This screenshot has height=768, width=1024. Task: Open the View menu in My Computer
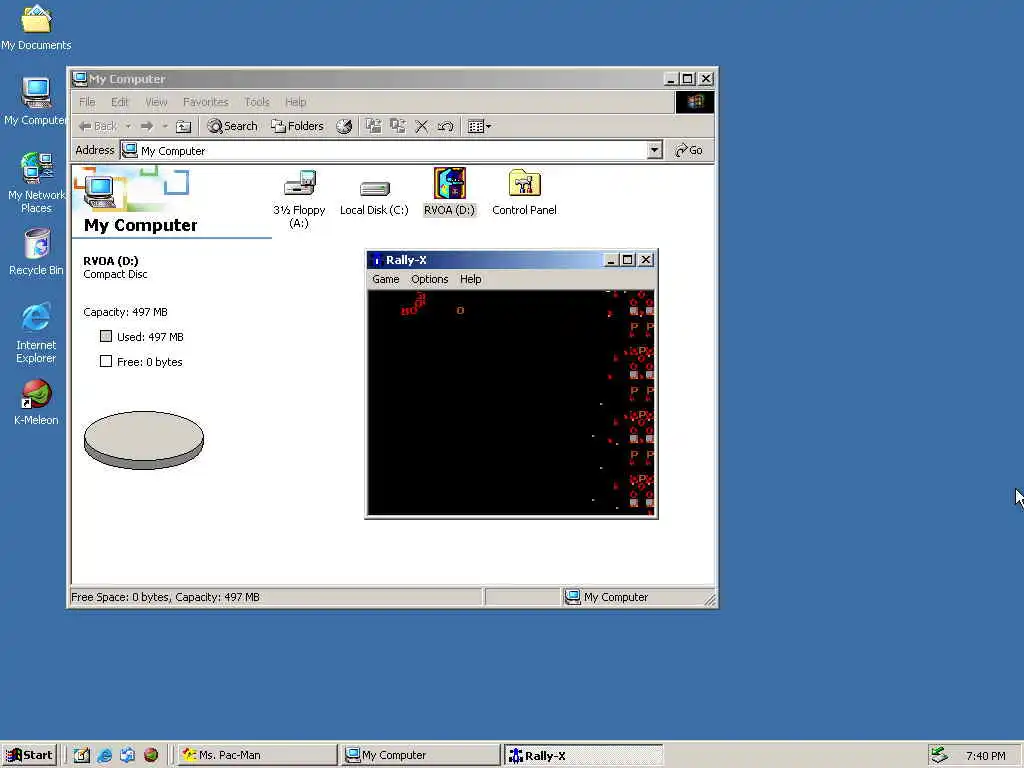tap(156, 102)
